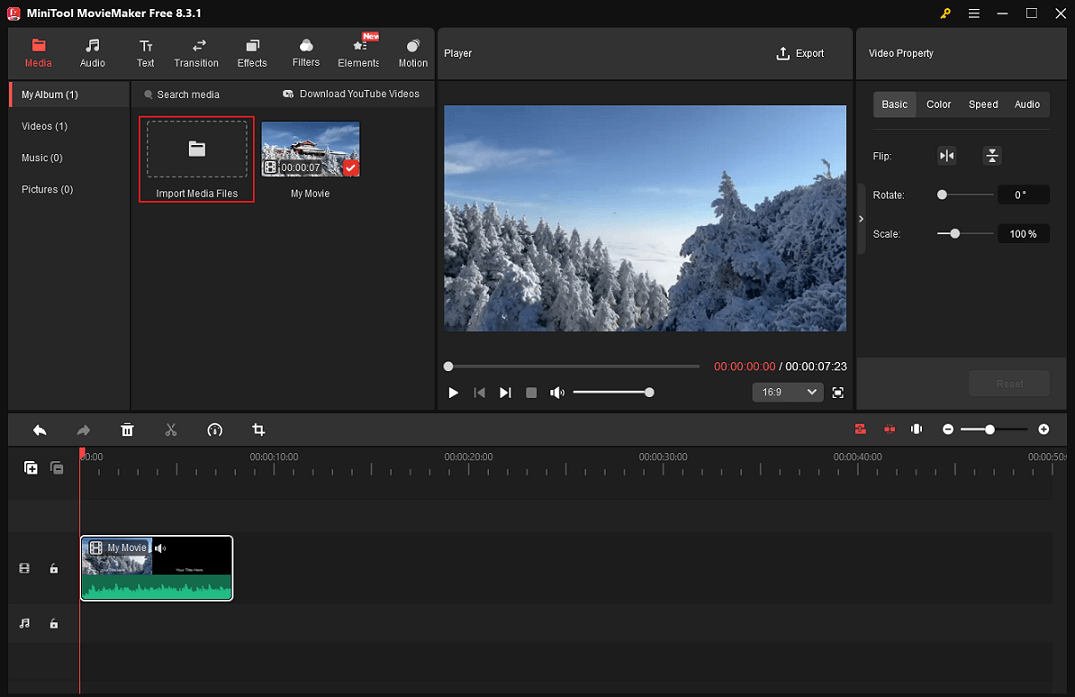Open the Motion panel
Image resolution: width=1075 pixels, height=697 pixels.
412,52
